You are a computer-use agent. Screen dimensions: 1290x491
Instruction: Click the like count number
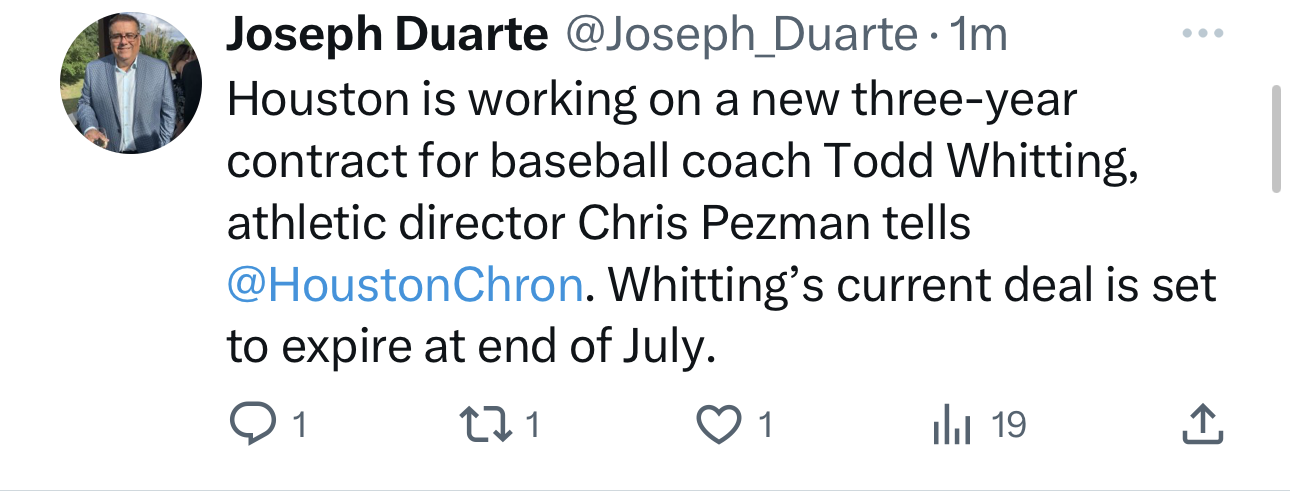tap(765, 426)
